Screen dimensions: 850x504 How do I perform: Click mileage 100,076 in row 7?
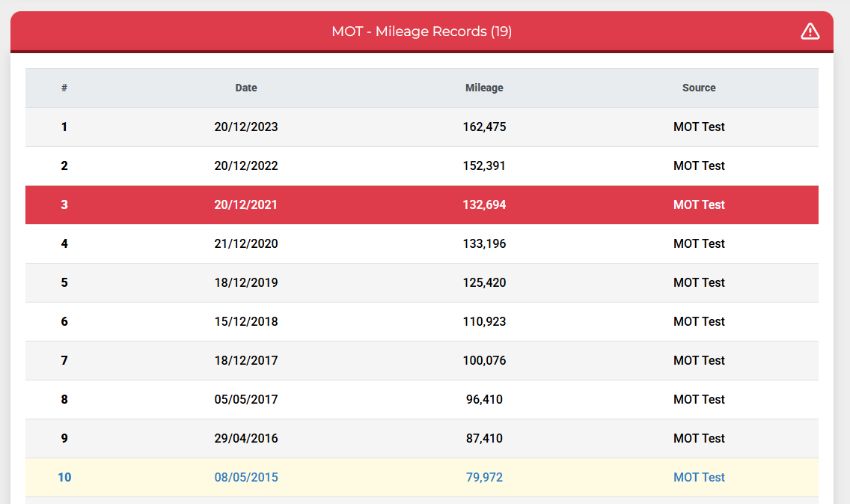[x=484, y=361]
